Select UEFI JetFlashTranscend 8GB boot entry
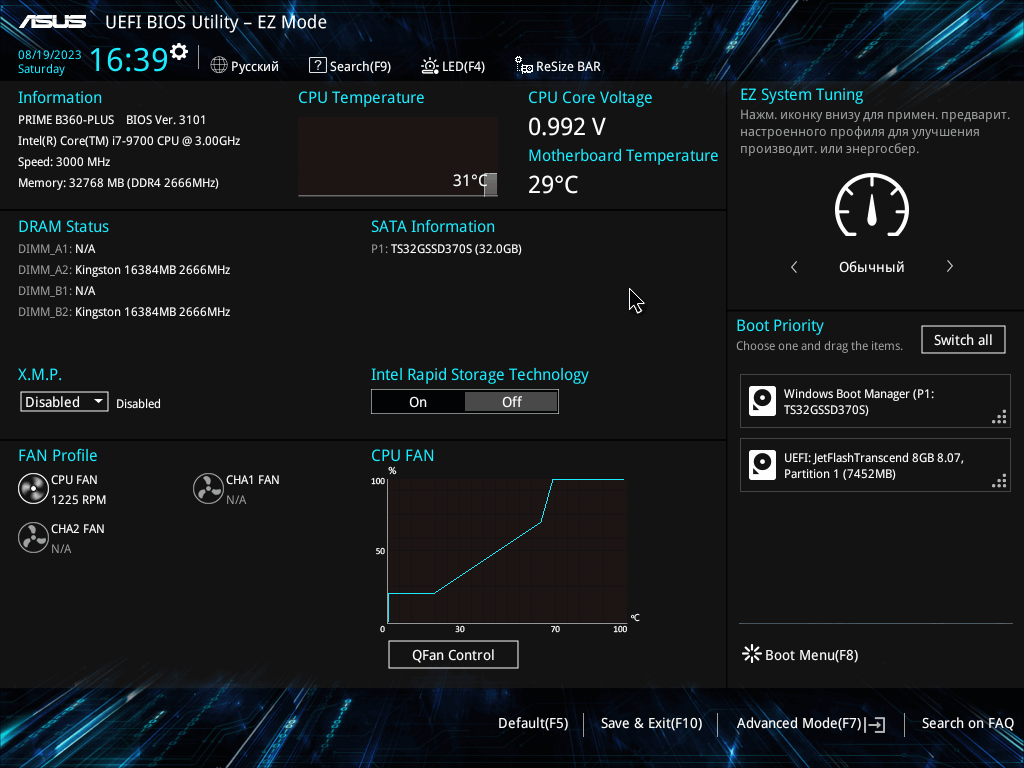 [875, 465]
